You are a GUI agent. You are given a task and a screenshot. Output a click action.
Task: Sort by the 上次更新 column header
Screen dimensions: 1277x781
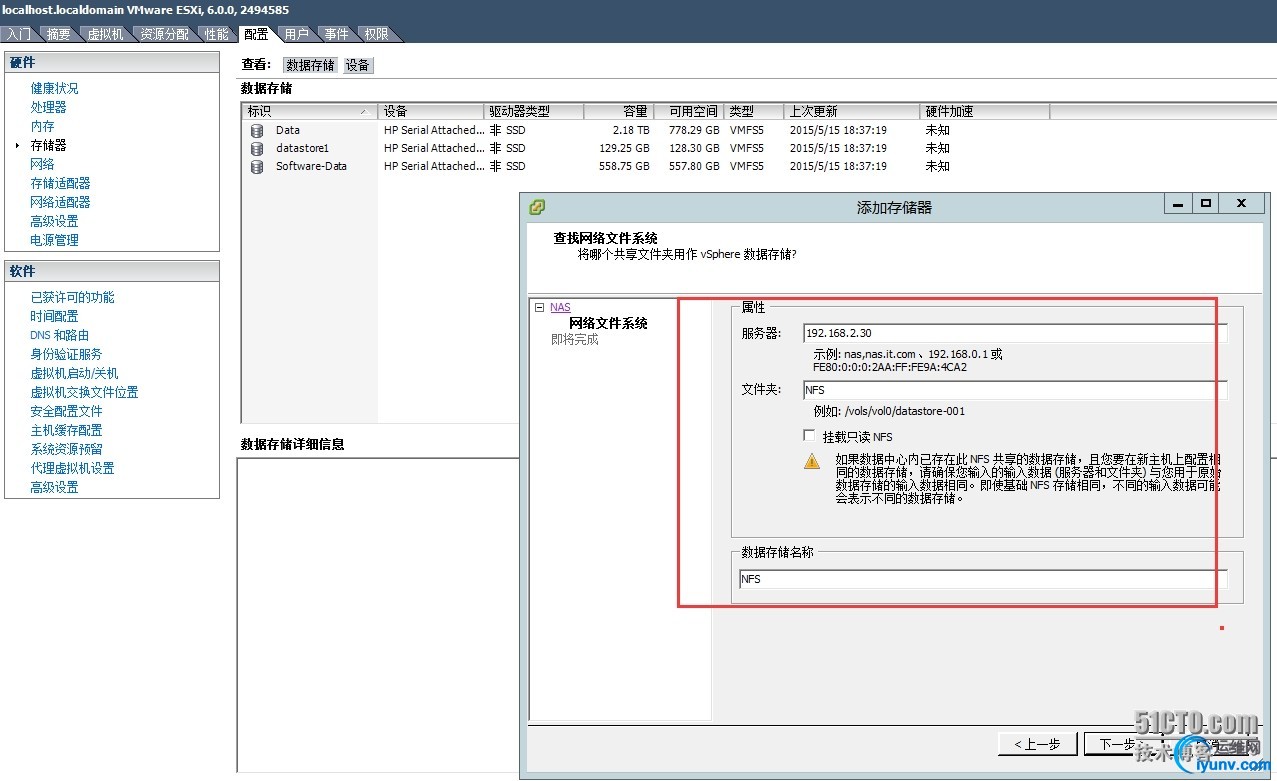coord(852,112)
